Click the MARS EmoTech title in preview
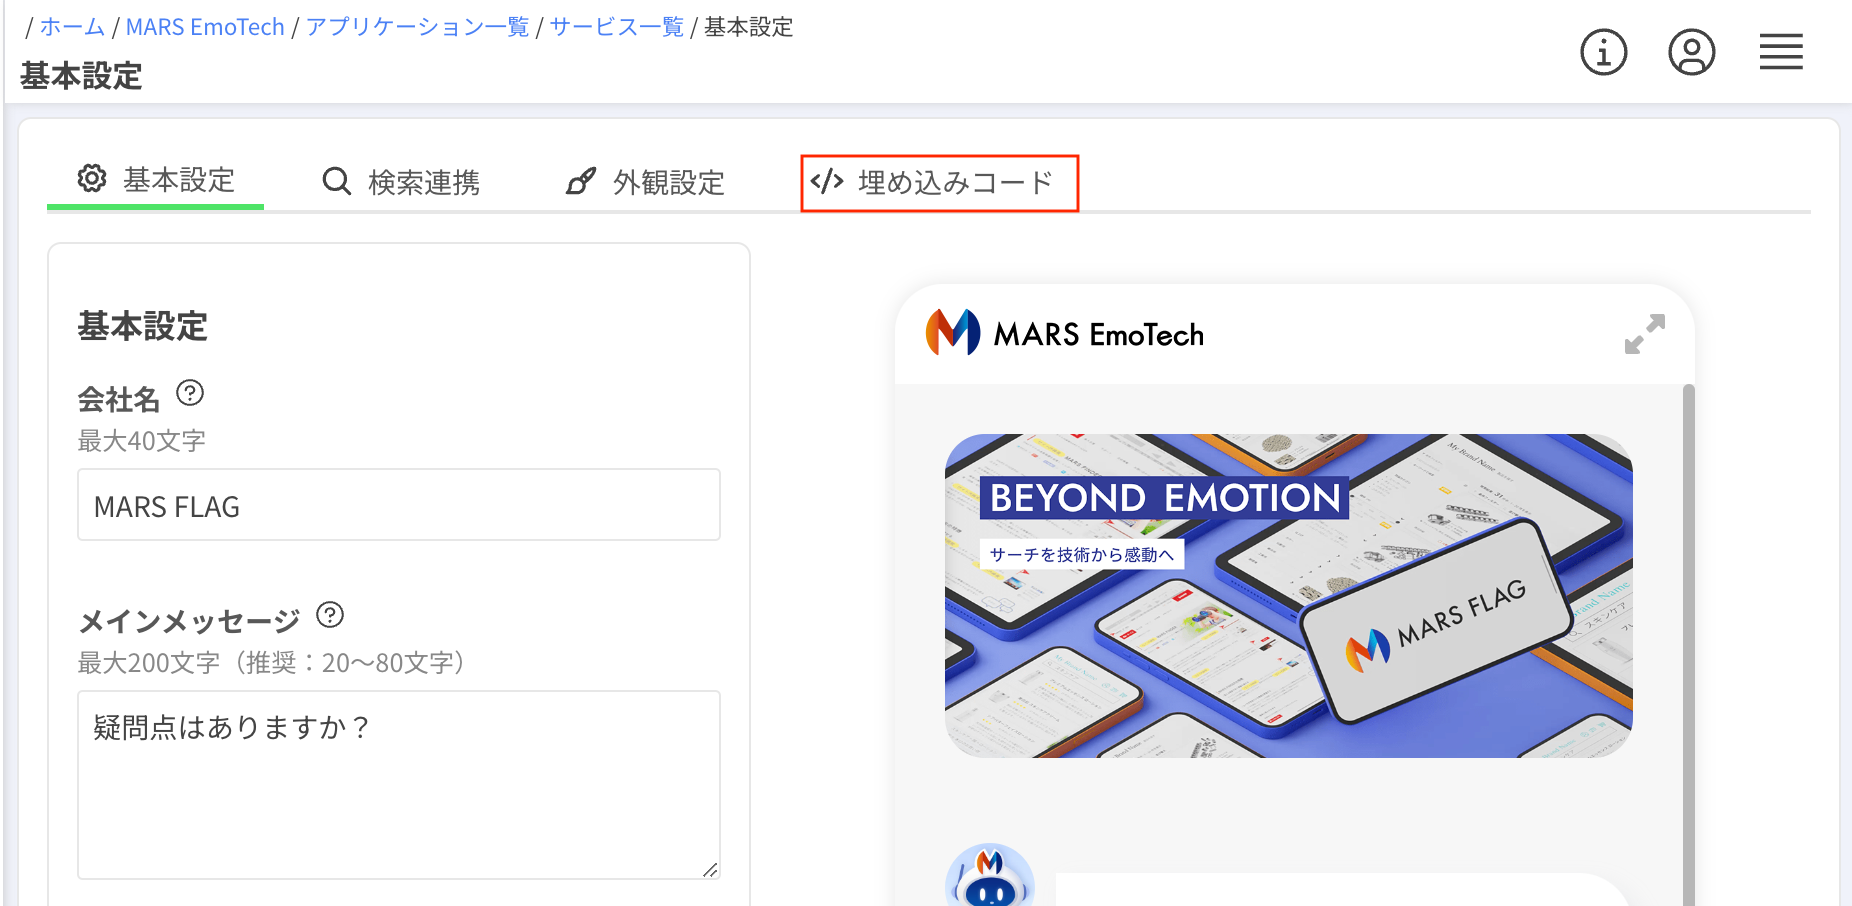The image size is (1852, 906). pos(1099,334)
